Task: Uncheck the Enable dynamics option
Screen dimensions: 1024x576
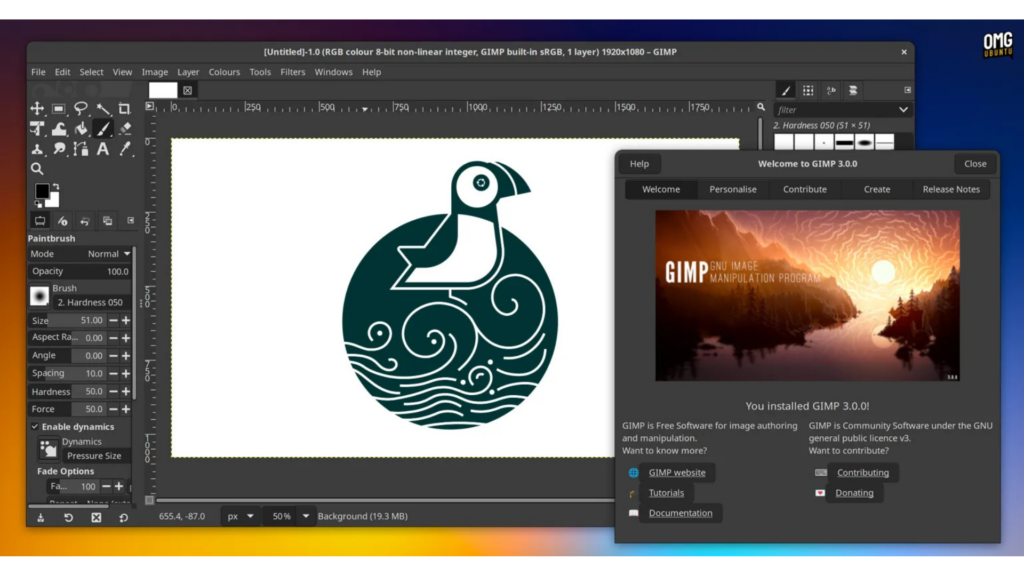Action: pos(35,426)
